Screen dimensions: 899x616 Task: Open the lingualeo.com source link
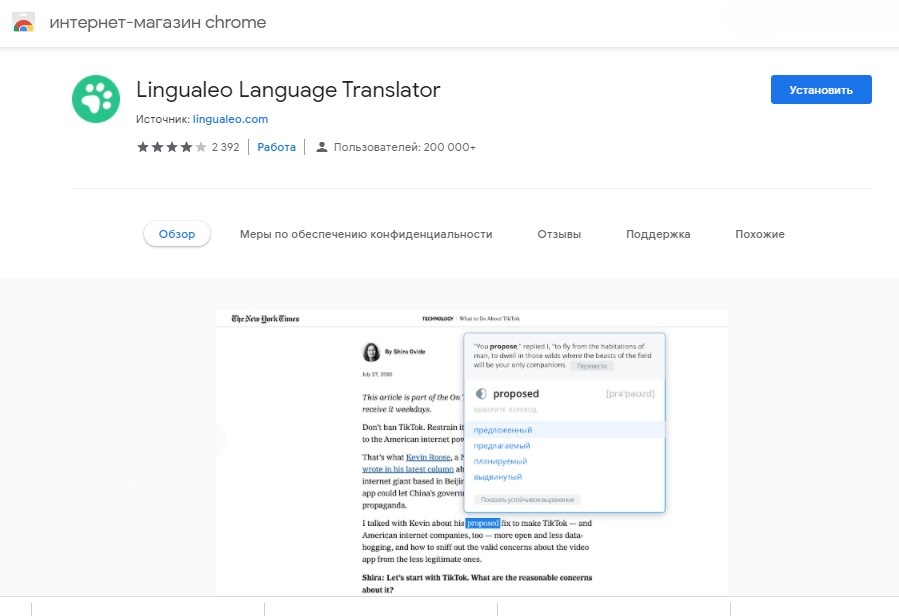(230, 119)
